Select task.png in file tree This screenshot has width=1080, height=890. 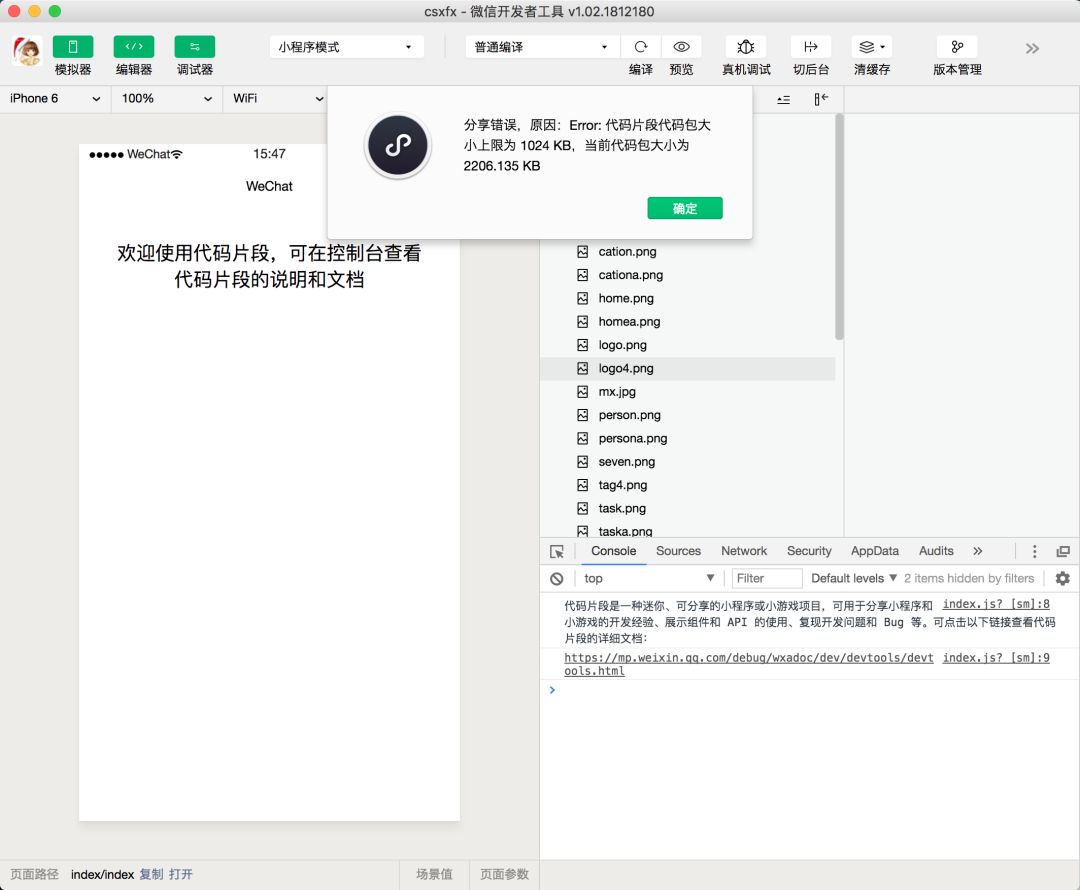(621, 509)
